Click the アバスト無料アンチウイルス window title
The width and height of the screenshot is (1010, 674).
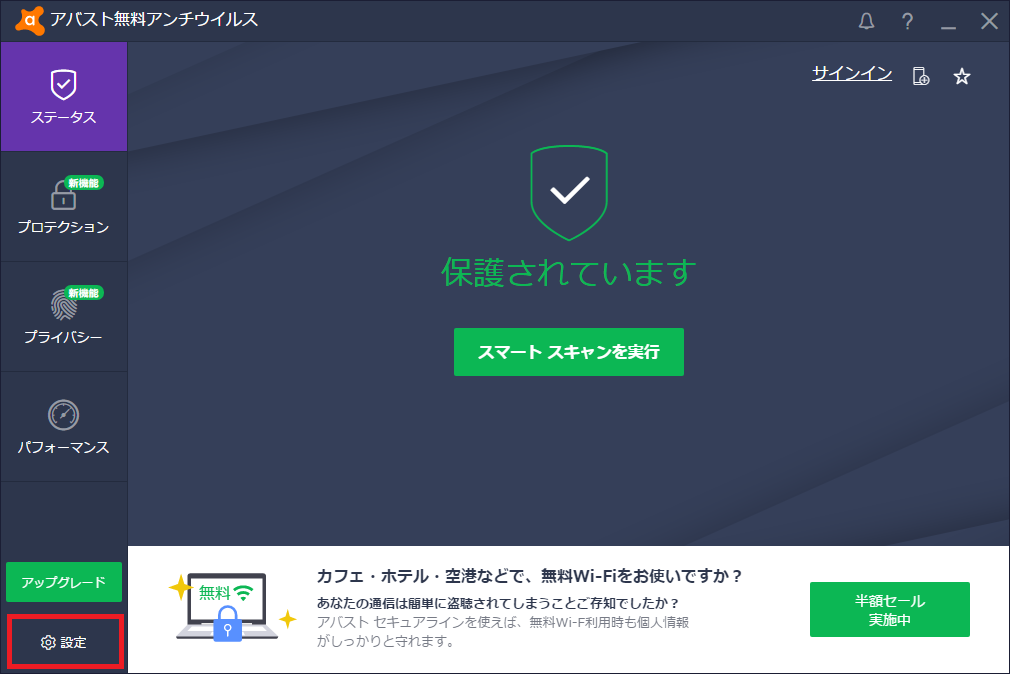pyautogui.click(x=154, y=20)
